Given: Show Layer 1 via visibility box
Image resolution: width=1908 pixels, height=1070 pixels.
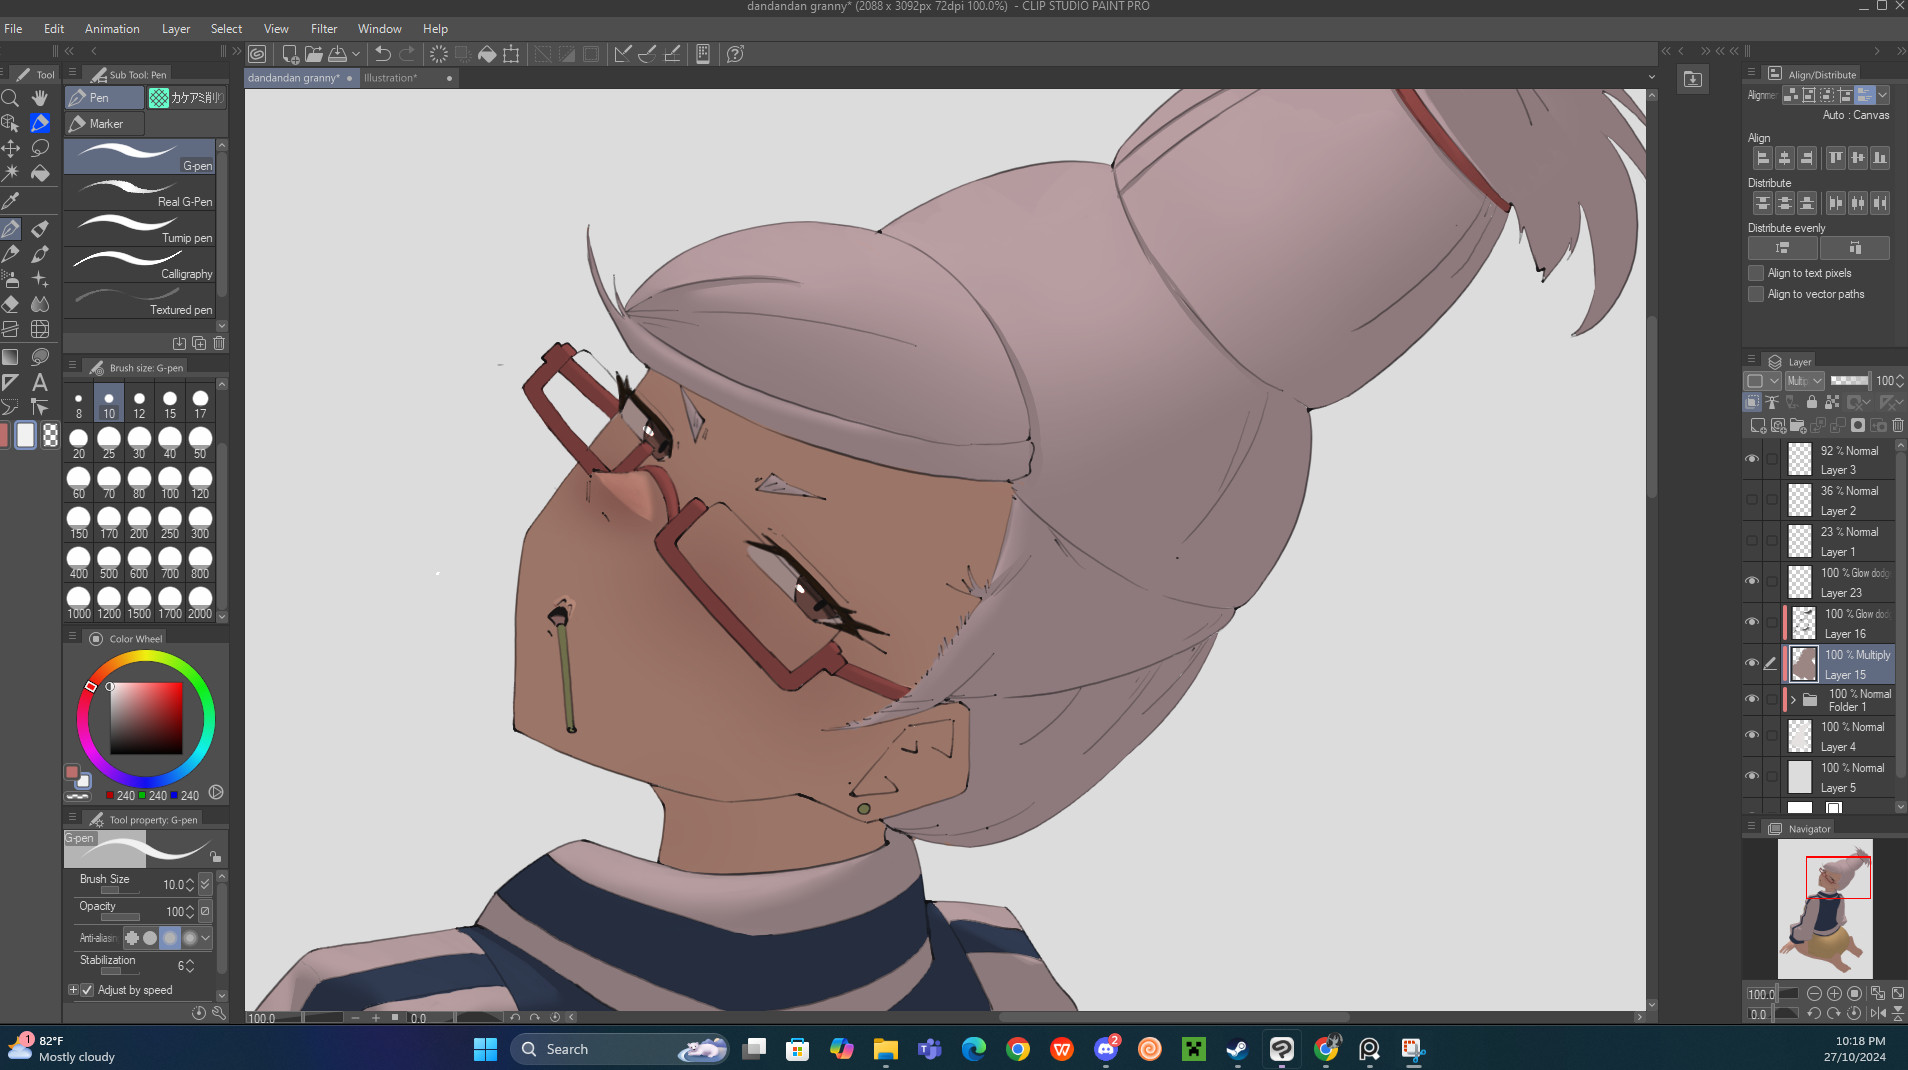Looking at the screenshot, I should pos(1752,541).
